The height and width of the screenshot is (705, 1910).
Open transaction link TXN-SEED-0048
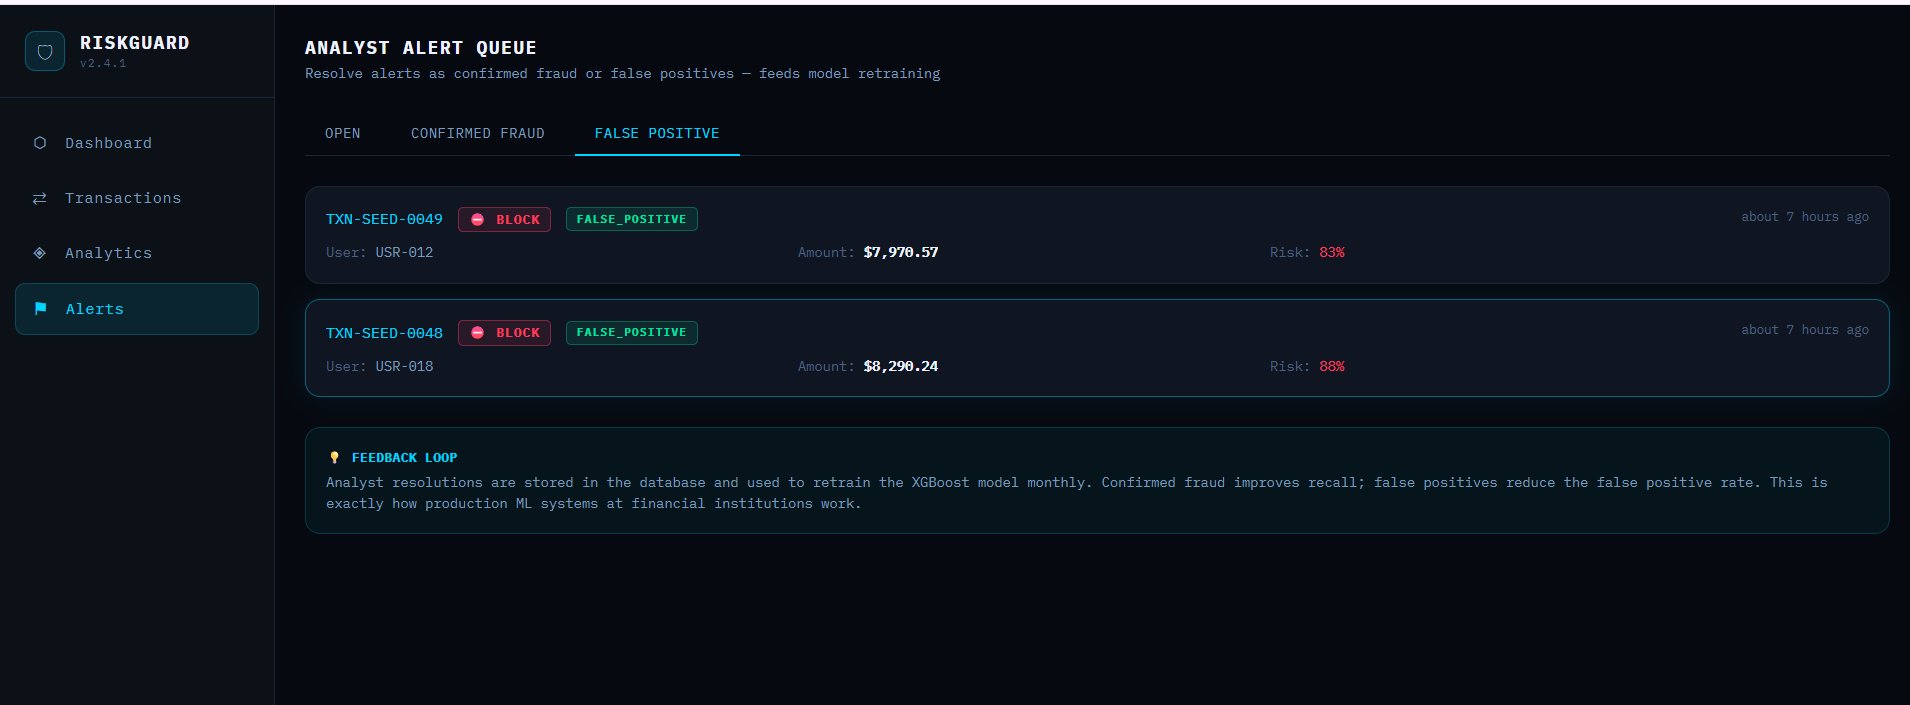(384, 333)
